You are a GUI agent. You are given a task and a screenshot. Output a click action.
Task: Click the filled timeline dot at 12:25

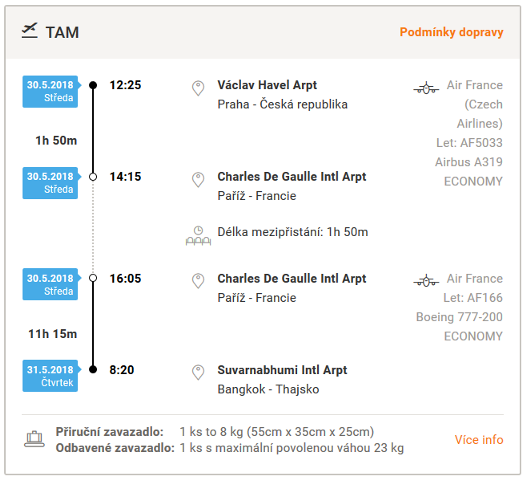coord(93,85)
